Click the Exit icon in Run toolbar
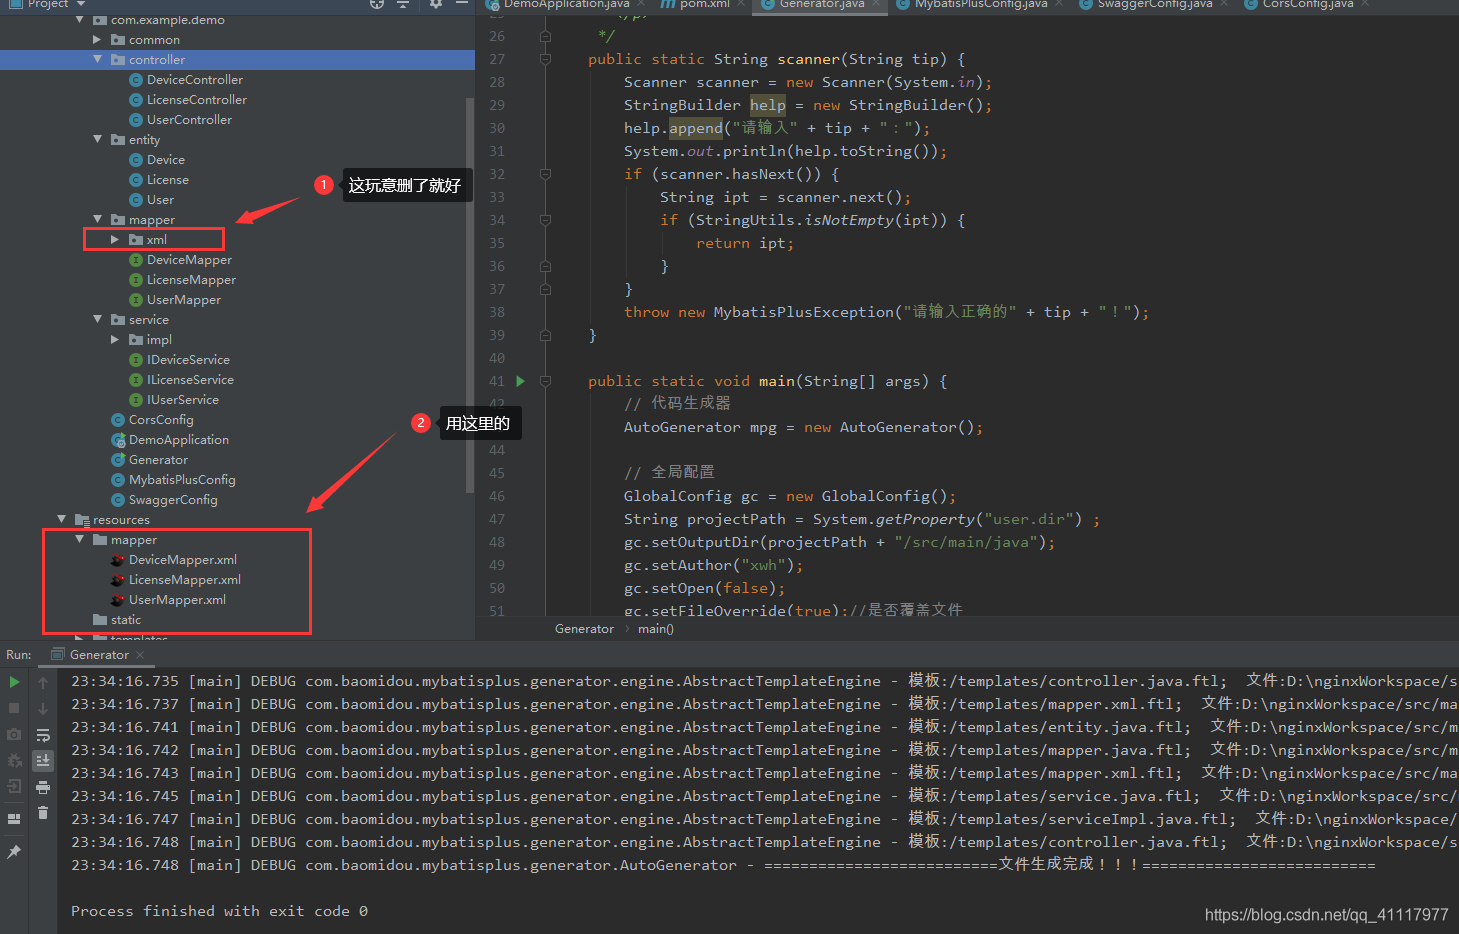Image resolution: width=1459 pixels, height=934 pixels. (14, 786)
